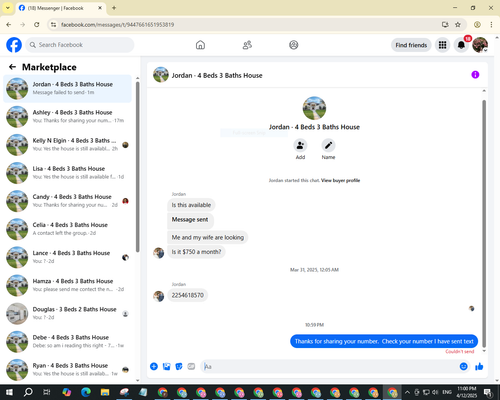The height and width of the screenshot is (400, 500).
Task: Click the chat header title Jordan
Action: [217, 76]
